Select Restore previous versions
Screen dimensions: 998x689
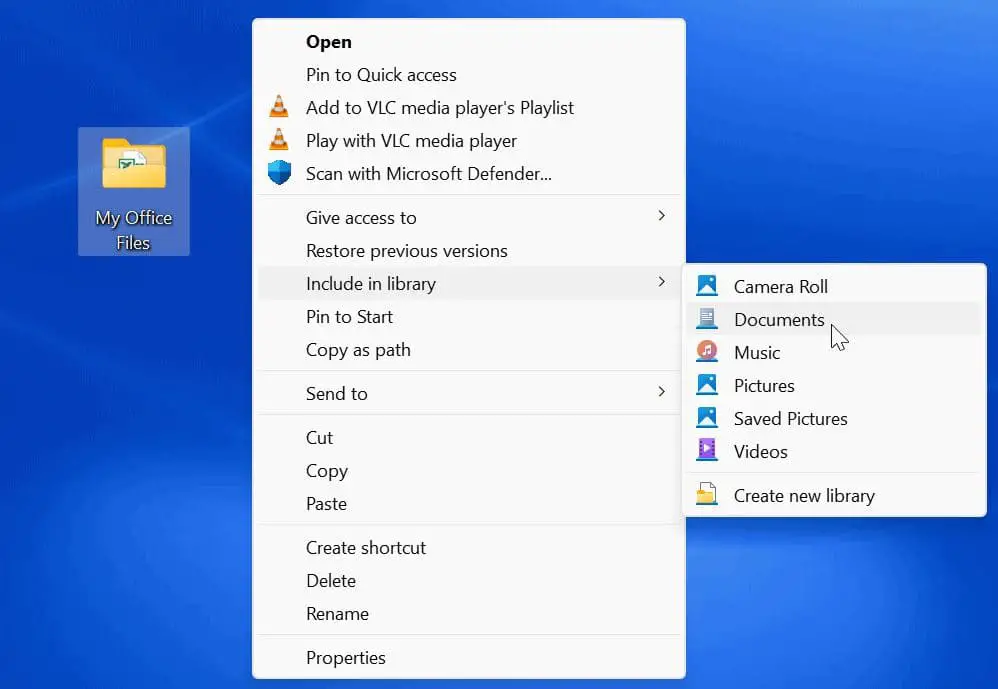[469, 251]
